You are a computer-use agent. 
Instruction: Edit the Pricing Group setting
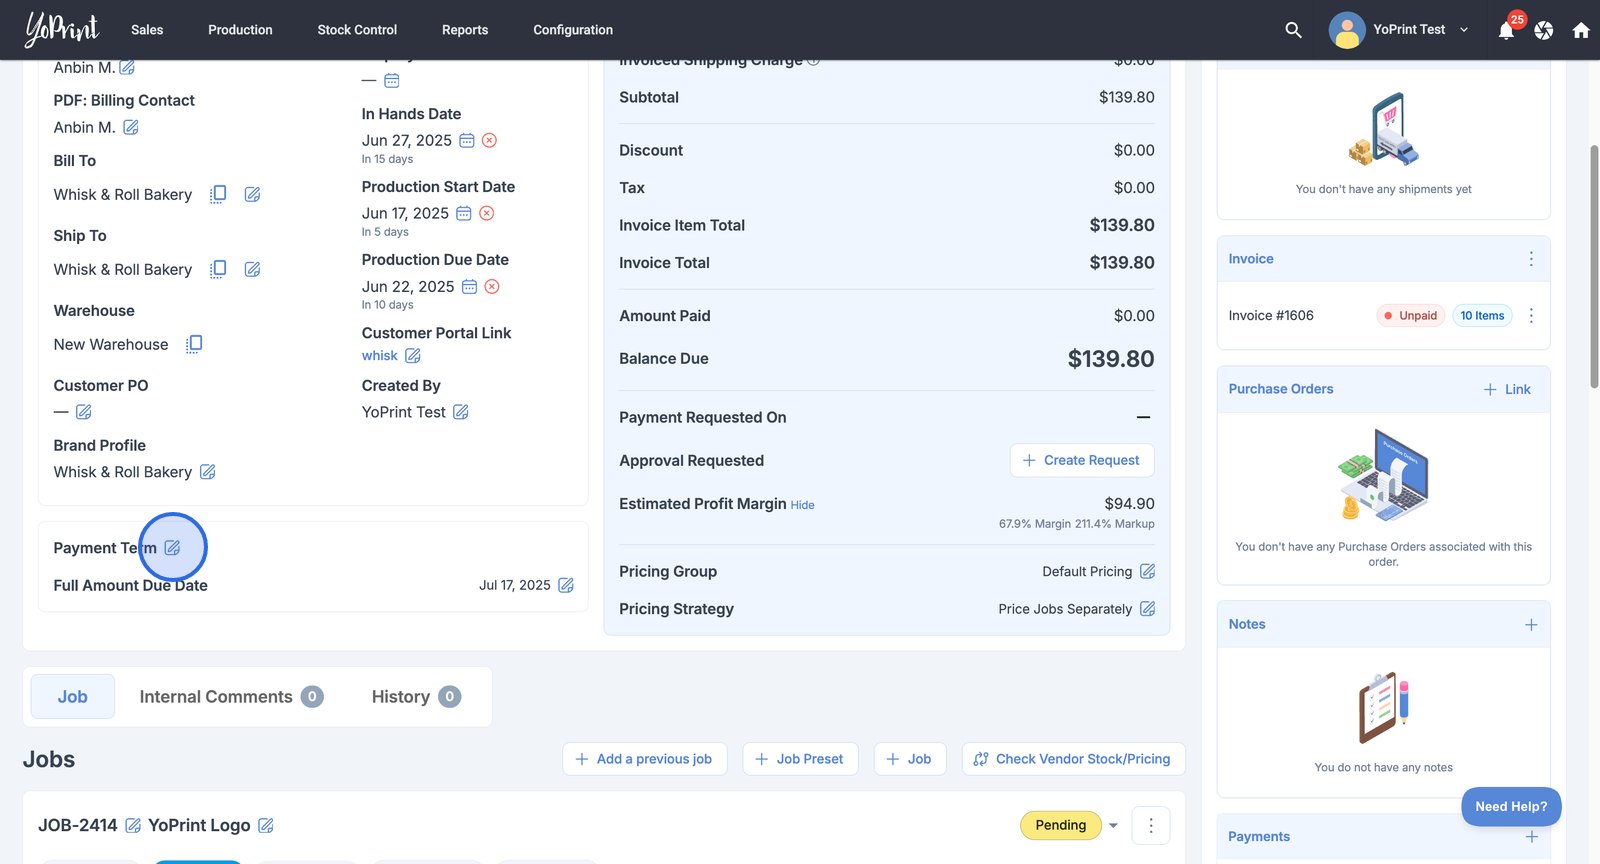(1147, 571)
